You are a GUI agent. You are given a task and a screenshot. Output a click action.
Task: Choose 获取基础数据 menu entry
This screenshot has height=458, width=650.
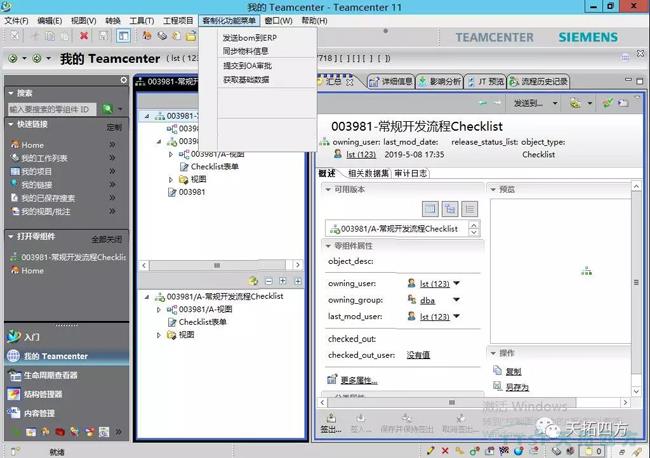246,80
